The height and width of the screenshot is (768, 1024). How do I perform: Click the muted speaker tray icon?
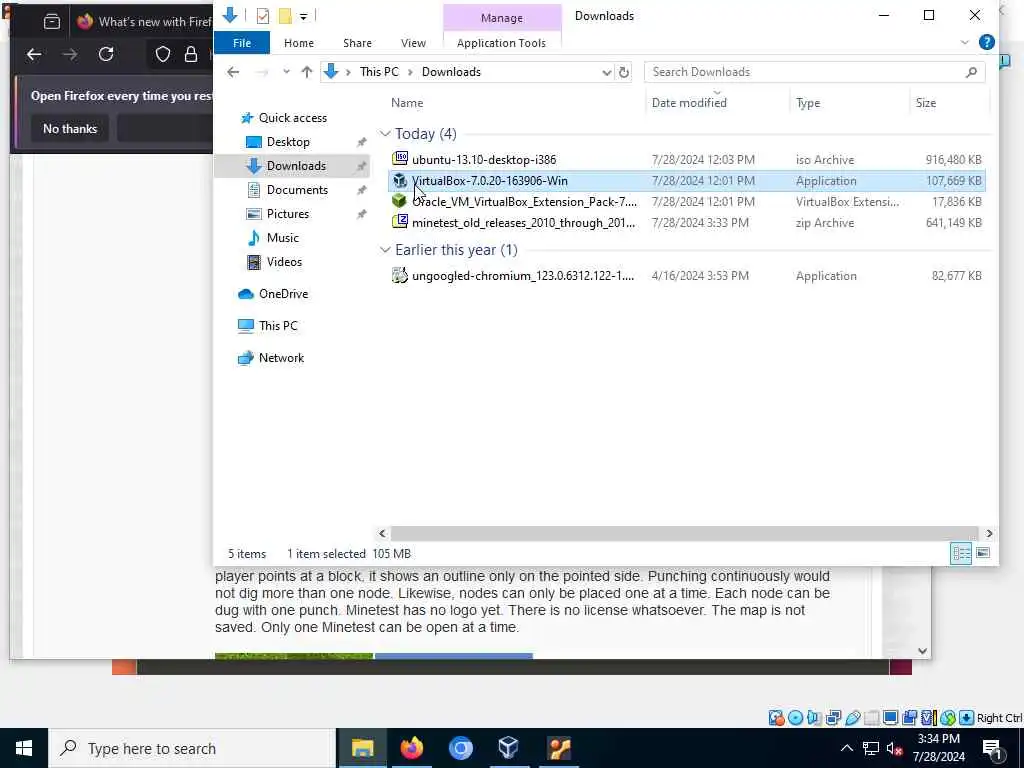895,748
